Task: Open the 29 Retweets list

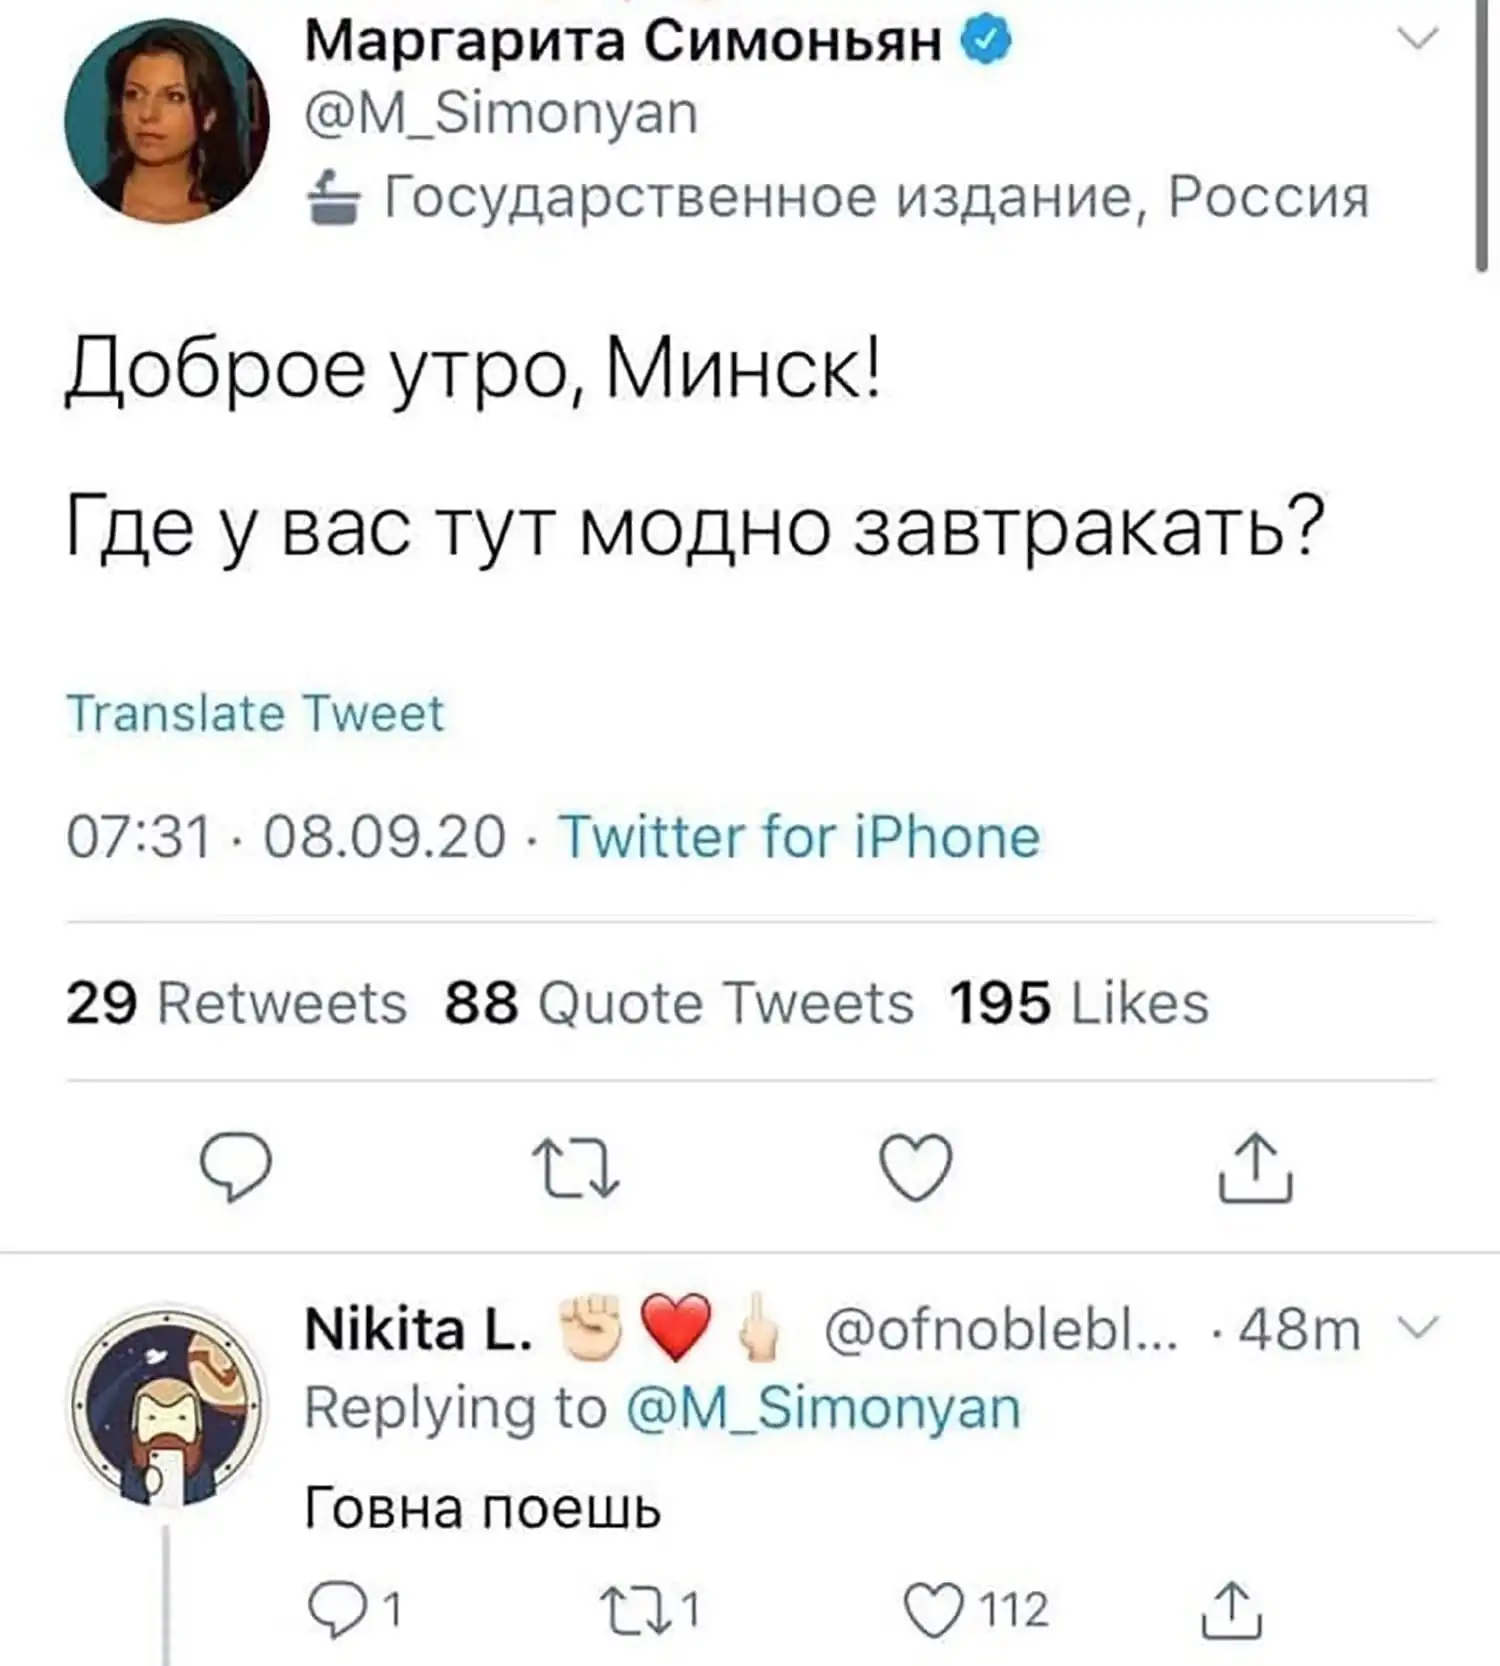Action: (x=237, y=1003)
